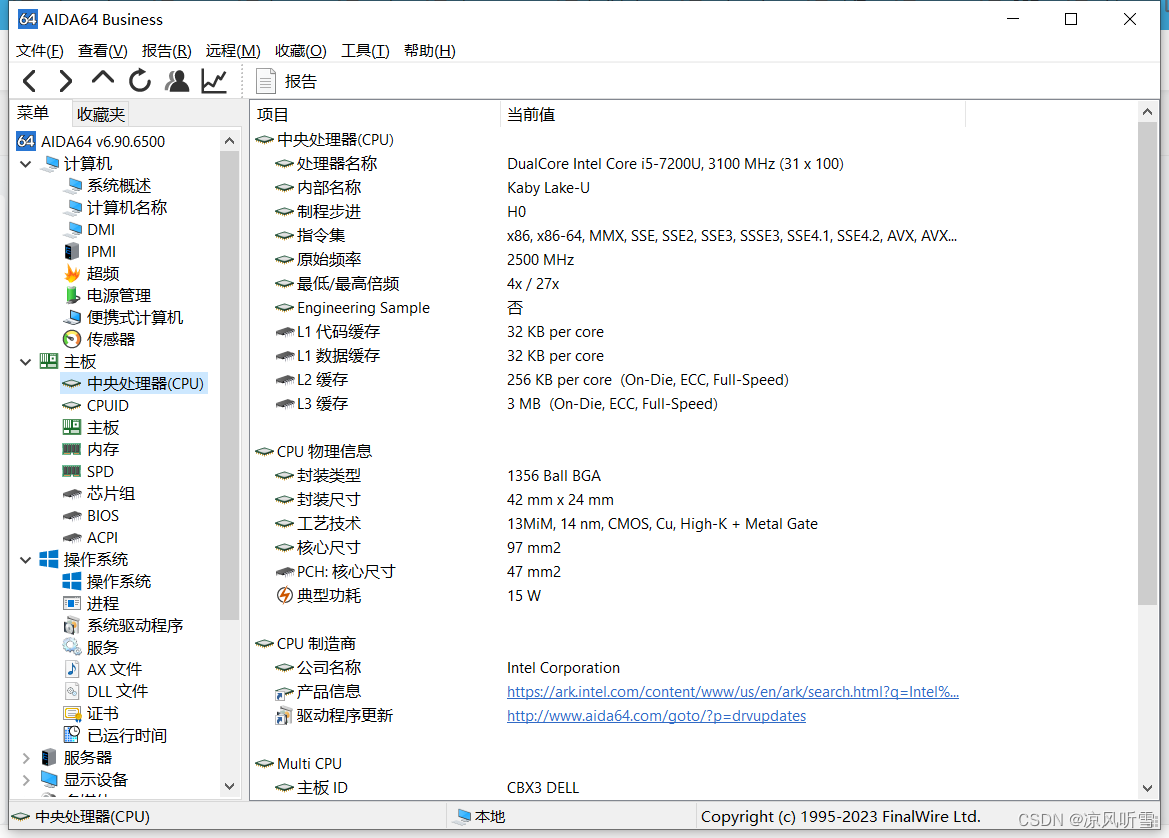Open DLL 文件 tree item

[x=105, y=691]
